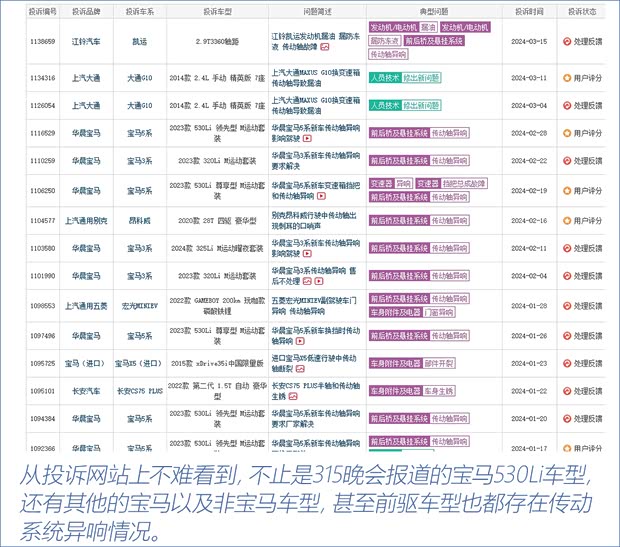620x547 pixels.
Task: Click the 处理反馈 status icon in row 1098553
Action: coord(567,306)
